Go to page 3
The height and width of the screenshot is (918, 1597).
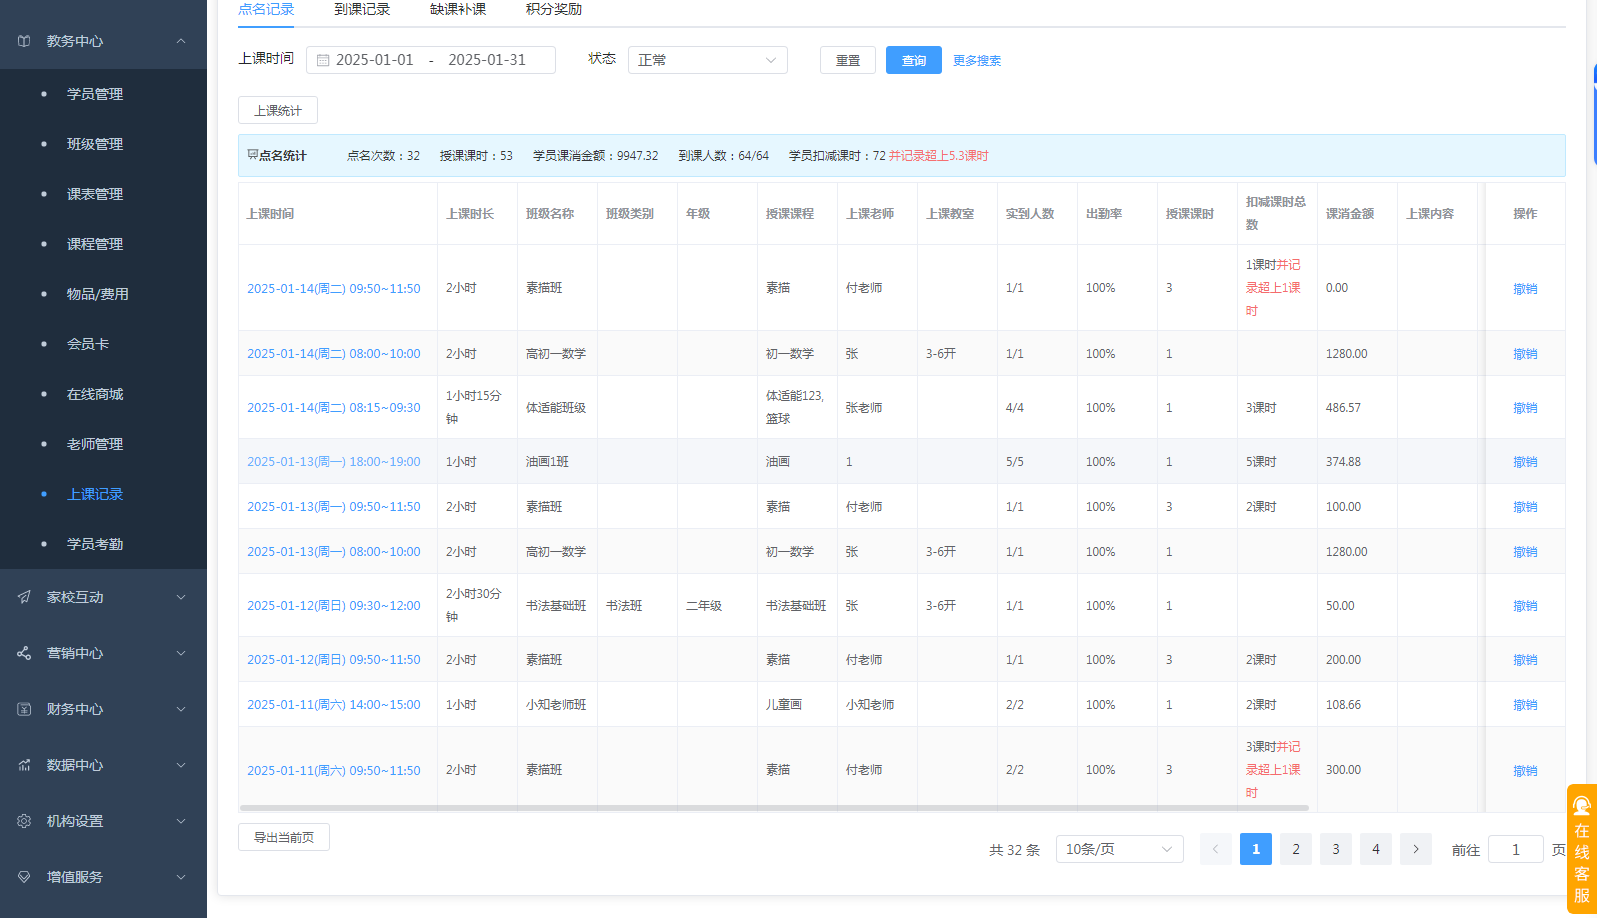pos(1336,849)
